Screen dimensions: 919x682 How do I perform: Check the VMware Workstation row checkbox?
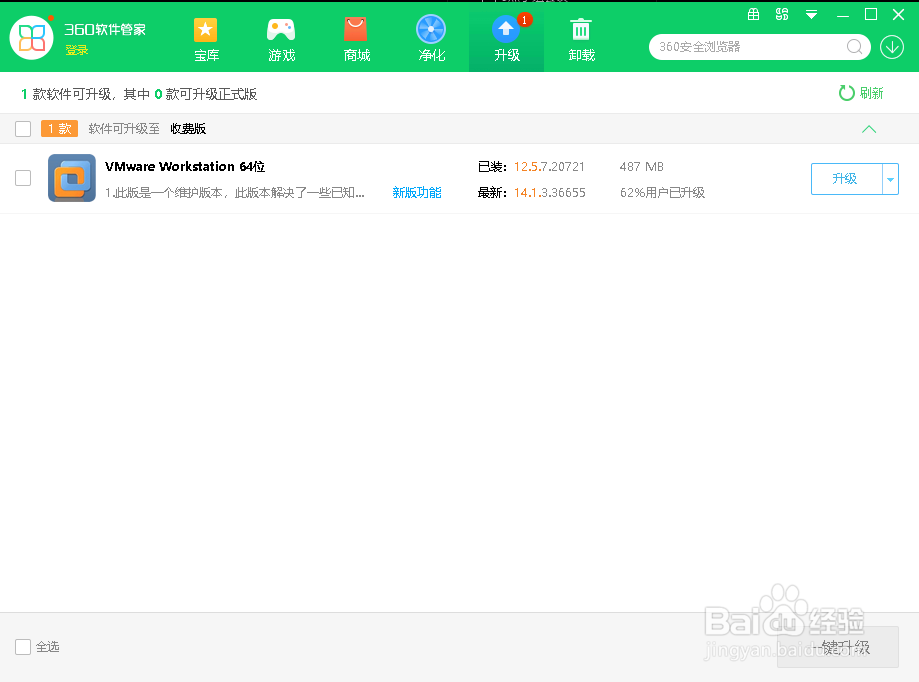23,178
